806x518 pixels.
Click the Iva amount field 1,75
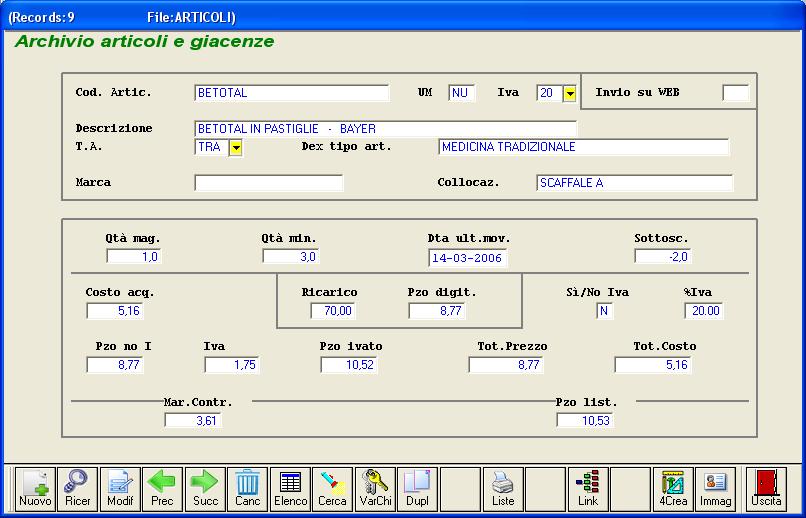tap(232, 365)
